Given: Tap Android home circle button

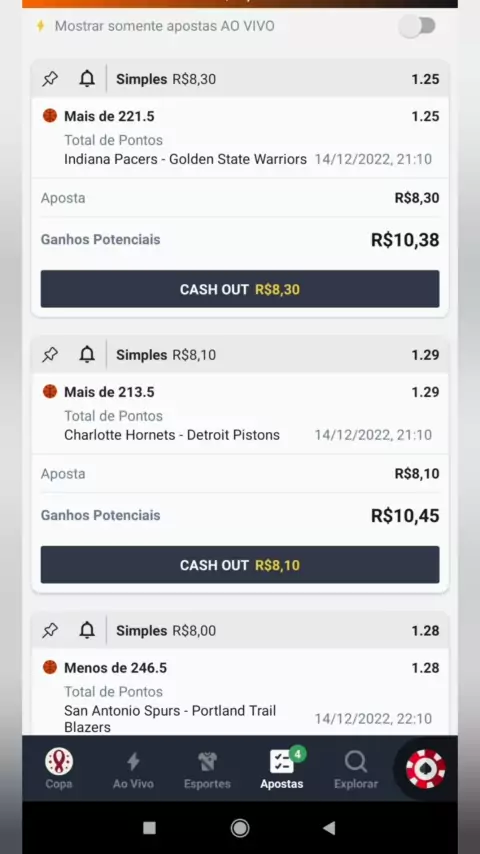Looking at the screenshot, I should [x=240, y=828].
